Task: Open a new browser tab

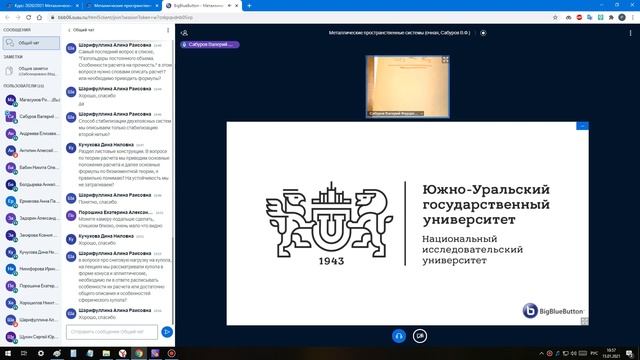Action: point(249,6)
